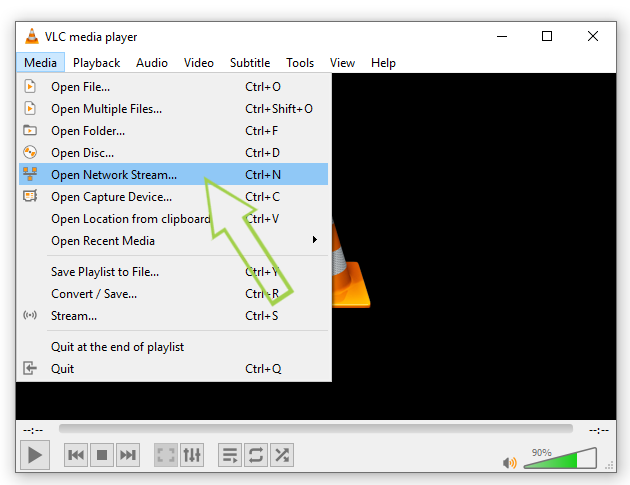Viewport: 630px width, 485px height.
Task: Select Open Location from clipboard
Action: coord(174,219)
